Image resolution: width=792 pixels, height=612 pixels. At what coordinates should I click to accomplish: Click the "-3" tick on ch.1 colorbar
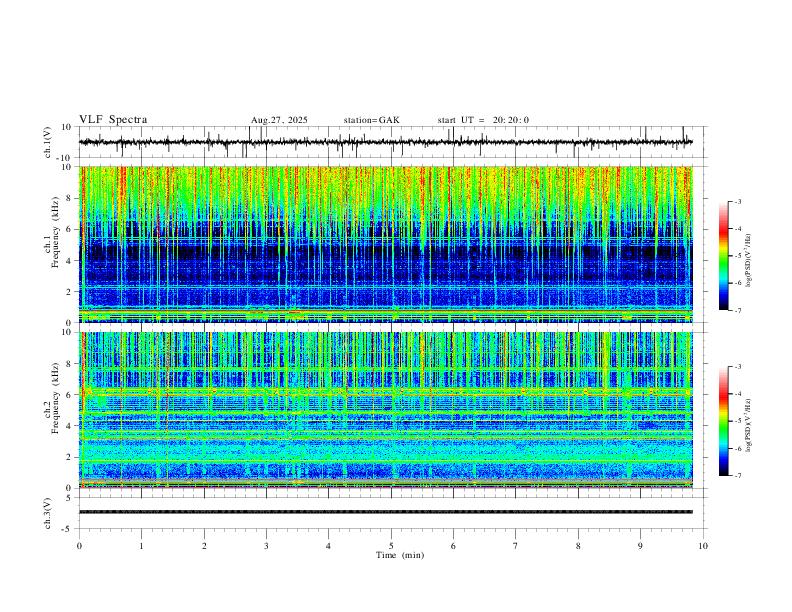(x=737, y=201)
